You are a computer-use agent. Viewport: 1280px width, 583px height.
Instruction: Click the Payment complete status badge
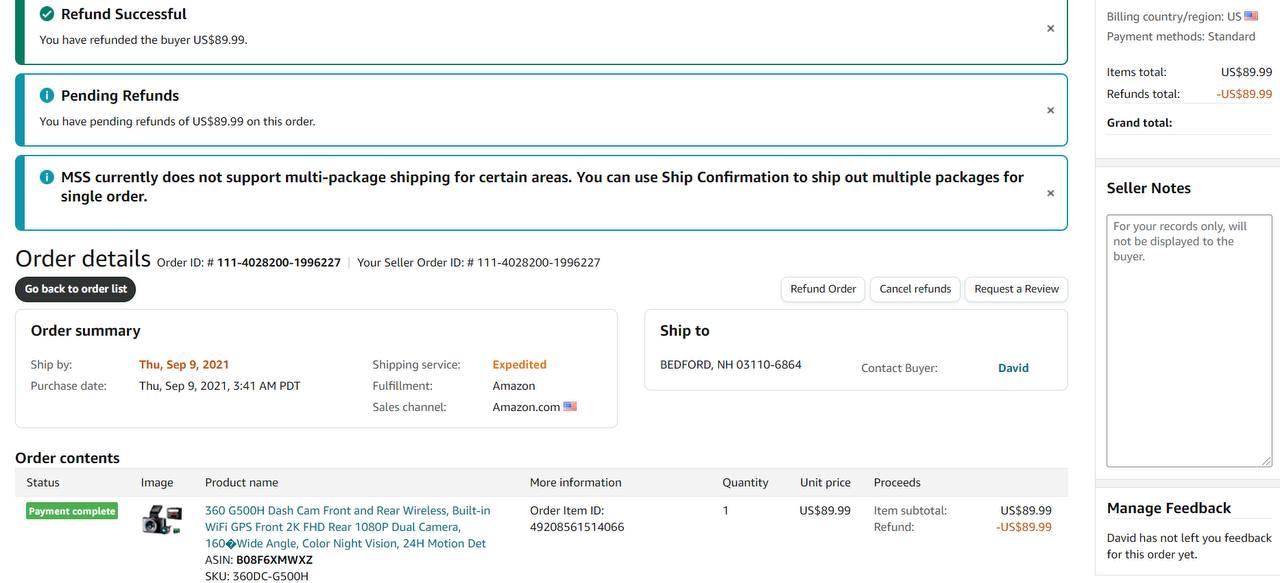pyautogui.click(x=72, y=511)
